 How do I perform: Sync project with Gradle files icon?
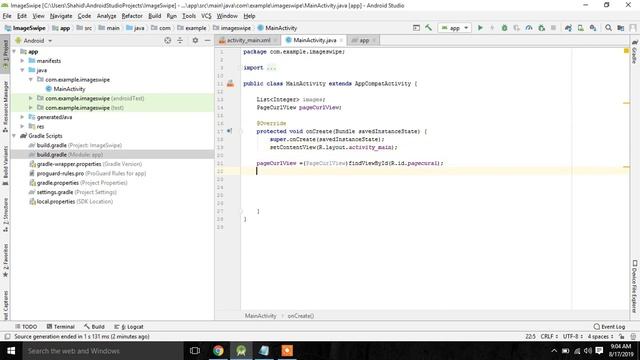pos(568,28)
